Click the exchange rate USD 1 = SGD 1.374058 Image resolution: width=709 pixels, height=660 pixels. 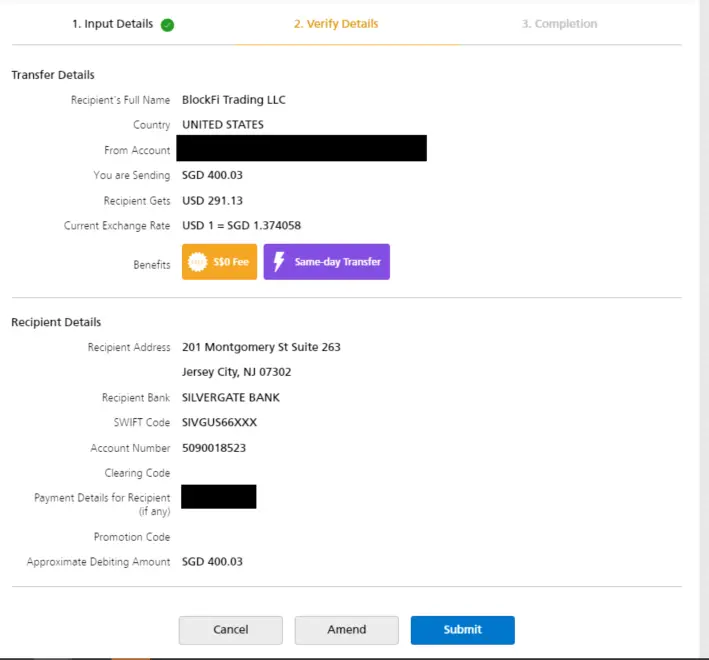[241, 226]
